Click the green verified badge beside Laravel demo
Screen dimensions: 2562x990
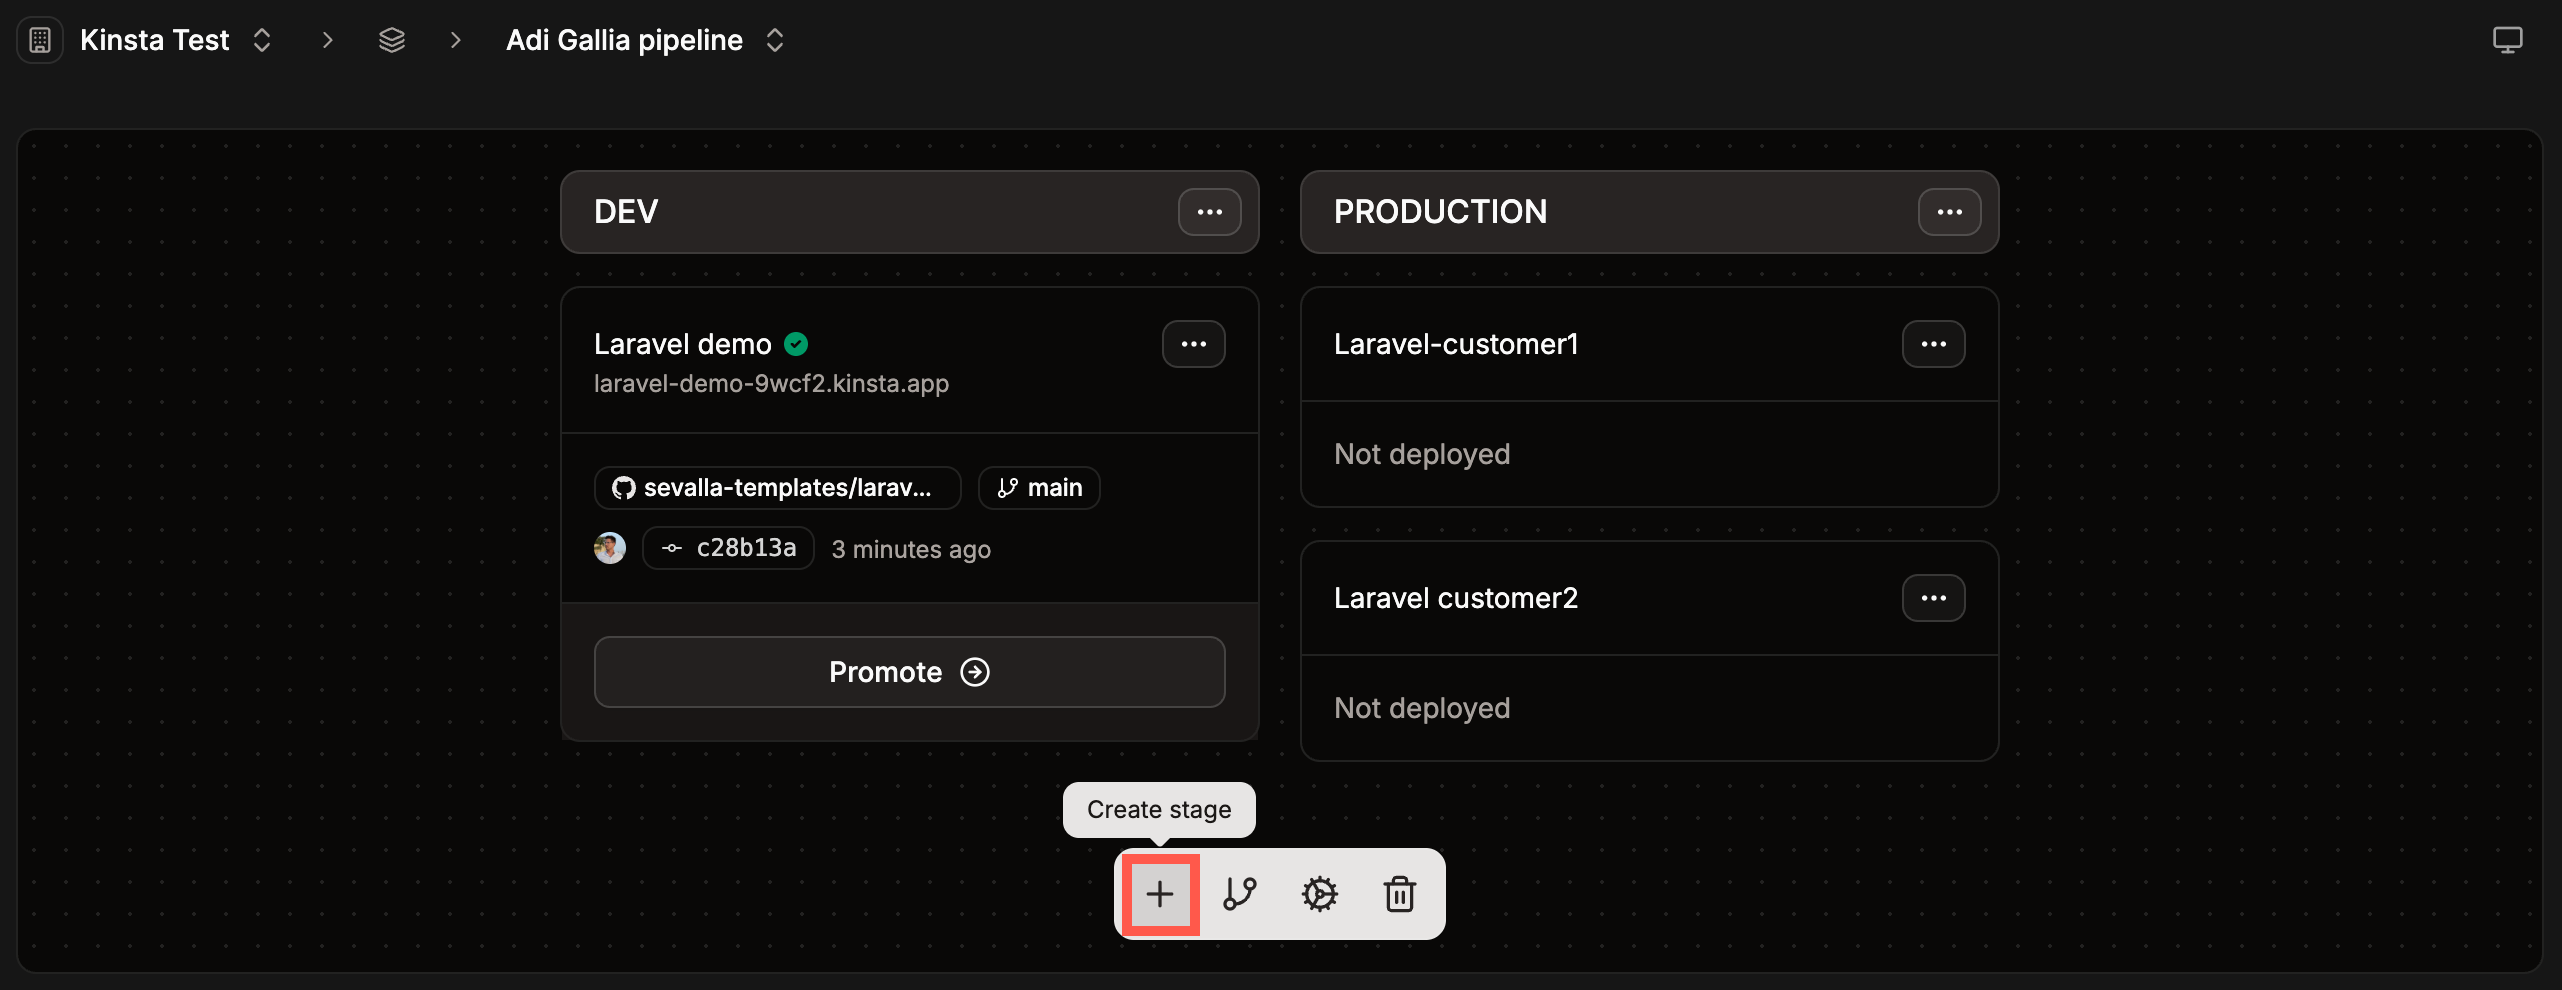tap(796, 343)
